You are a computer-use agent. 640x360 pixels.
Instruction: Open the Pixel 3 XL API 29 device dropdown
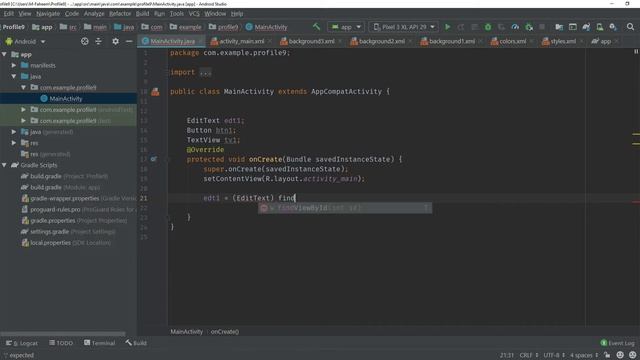tap(403, 27)
